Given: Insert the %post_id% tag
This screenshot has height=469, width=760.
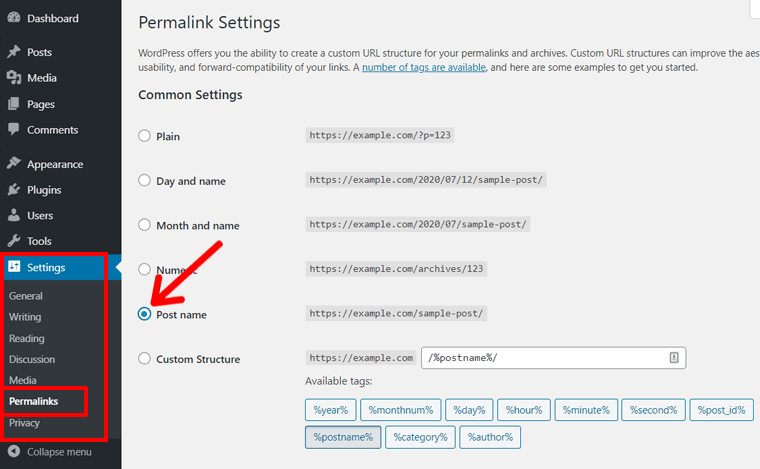Looking at the screenshot, I should [x=721, y=410].
